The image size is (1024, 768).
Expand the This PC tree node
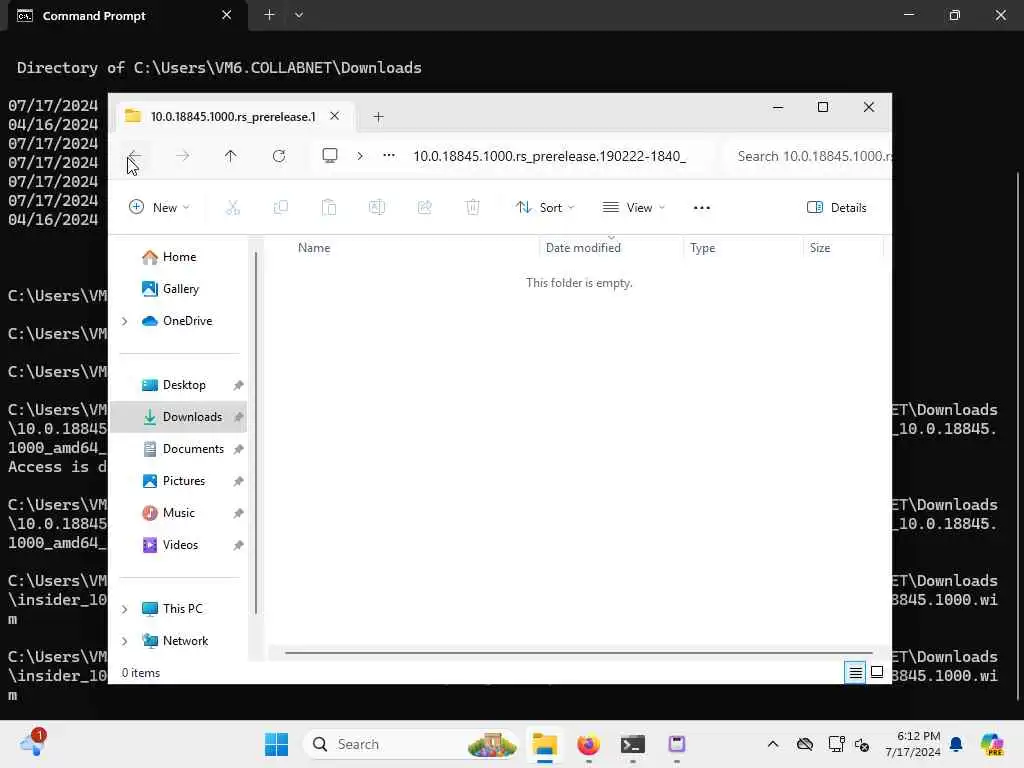pyautogui.click(x=125, y=609)
